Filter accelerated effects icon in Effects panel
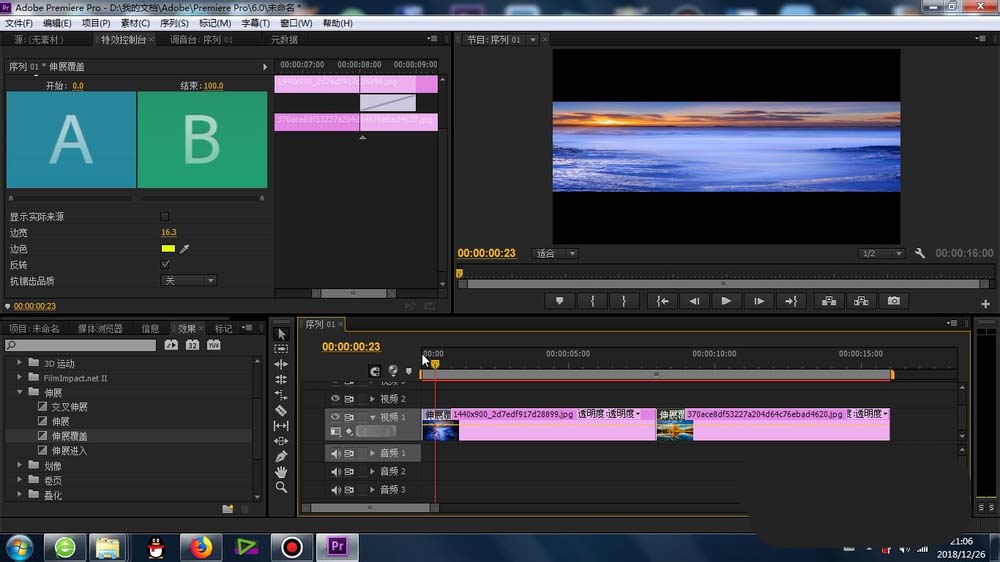1000x562 pixels. click(171, 345)
